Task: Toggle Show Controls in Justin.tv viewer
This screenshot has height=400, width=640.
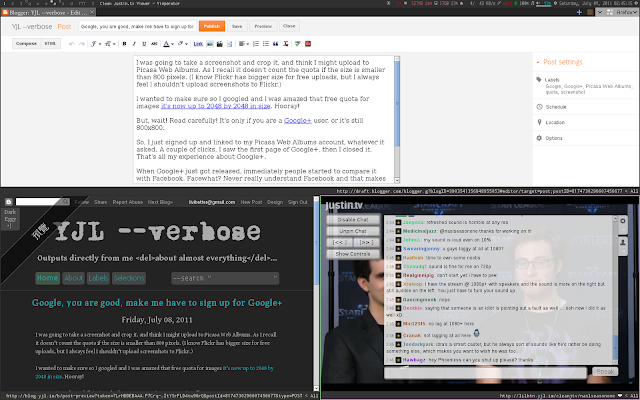Action: click(x=353, y=254)
